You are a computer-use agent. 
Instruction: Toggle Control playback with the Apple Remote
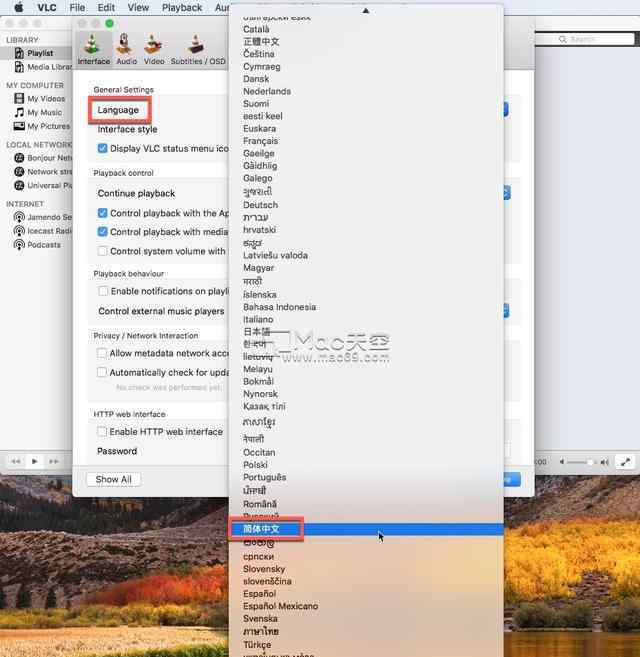click(102, 213)
